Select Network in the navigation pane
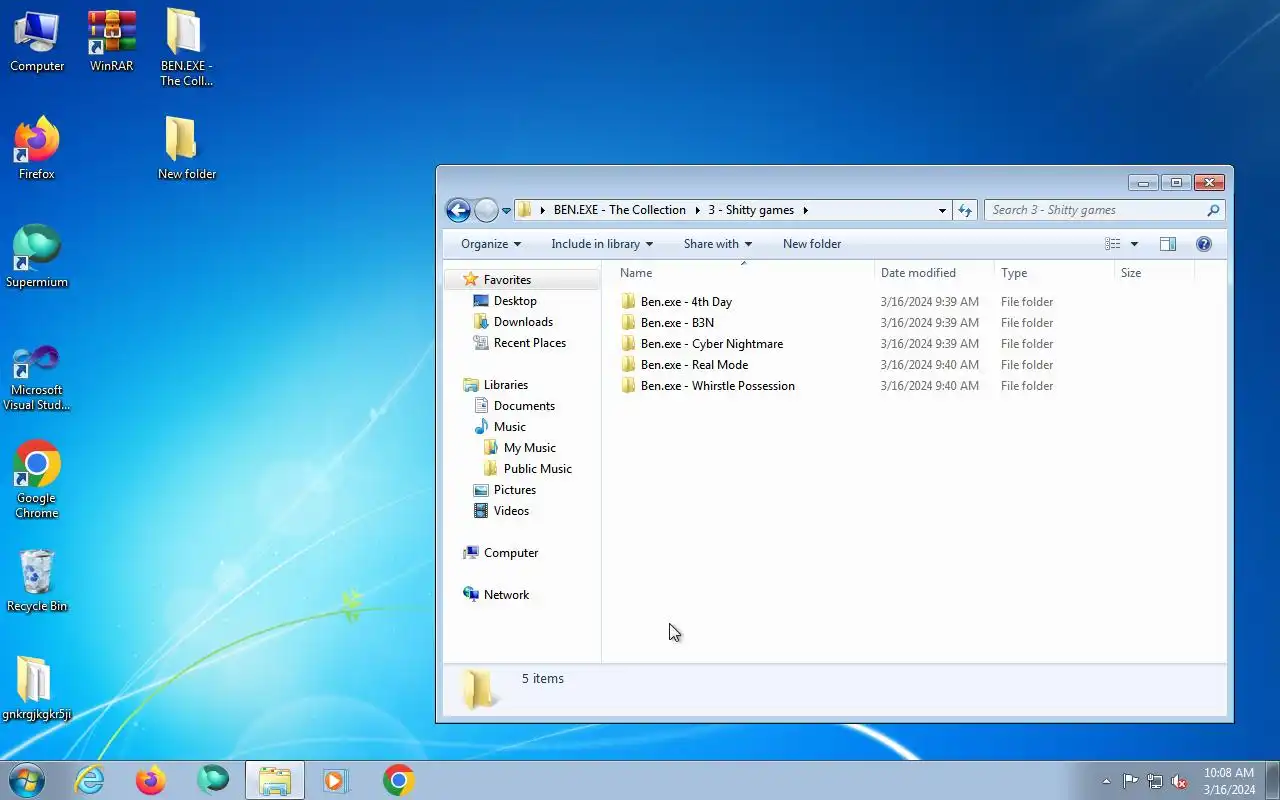The width and height of the screenshot is (1280, 800). pos(506,595)
